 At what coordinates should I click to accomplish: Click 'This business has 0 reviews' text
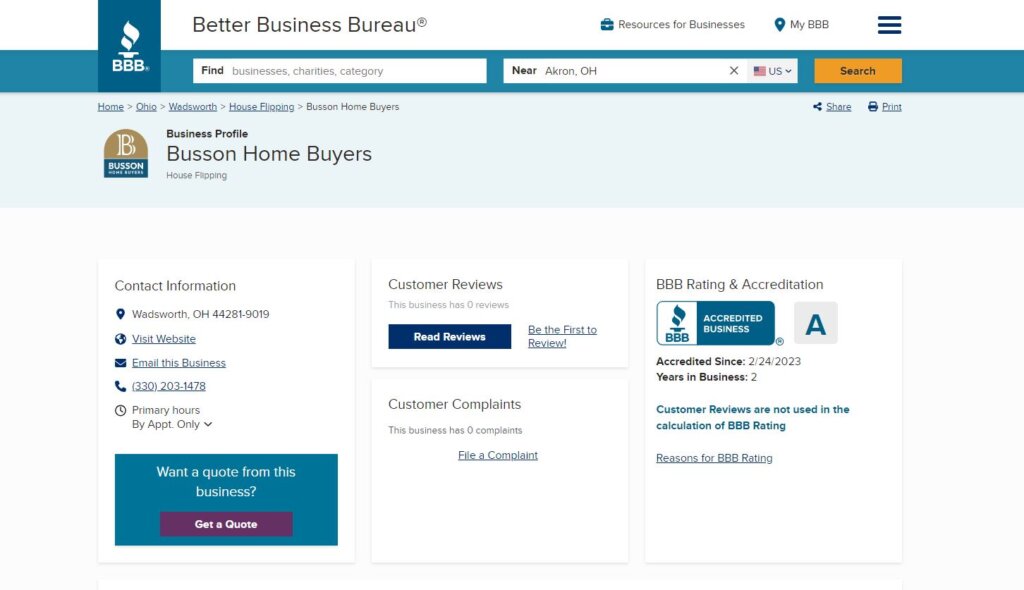449,304
